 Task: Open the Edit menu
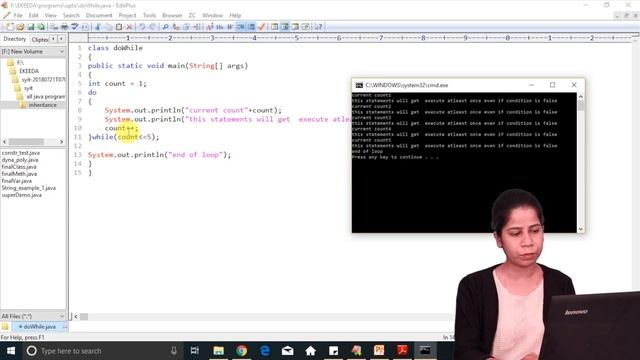(x=33, y=16)
